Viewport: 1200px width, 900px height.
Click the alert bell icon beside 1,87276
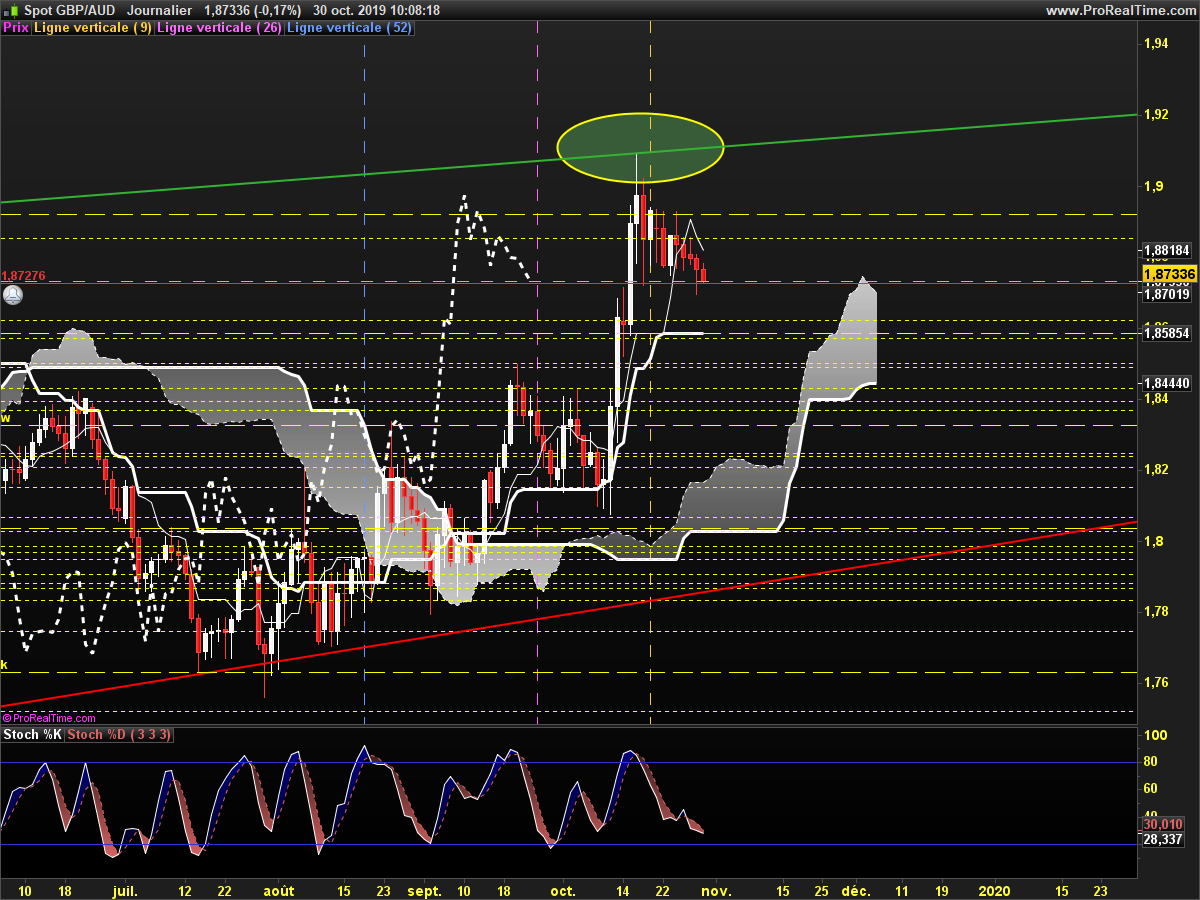point(12,295)
